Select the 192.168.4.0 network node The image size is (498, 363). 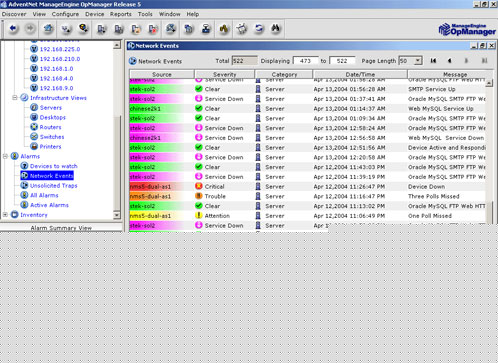56,78
